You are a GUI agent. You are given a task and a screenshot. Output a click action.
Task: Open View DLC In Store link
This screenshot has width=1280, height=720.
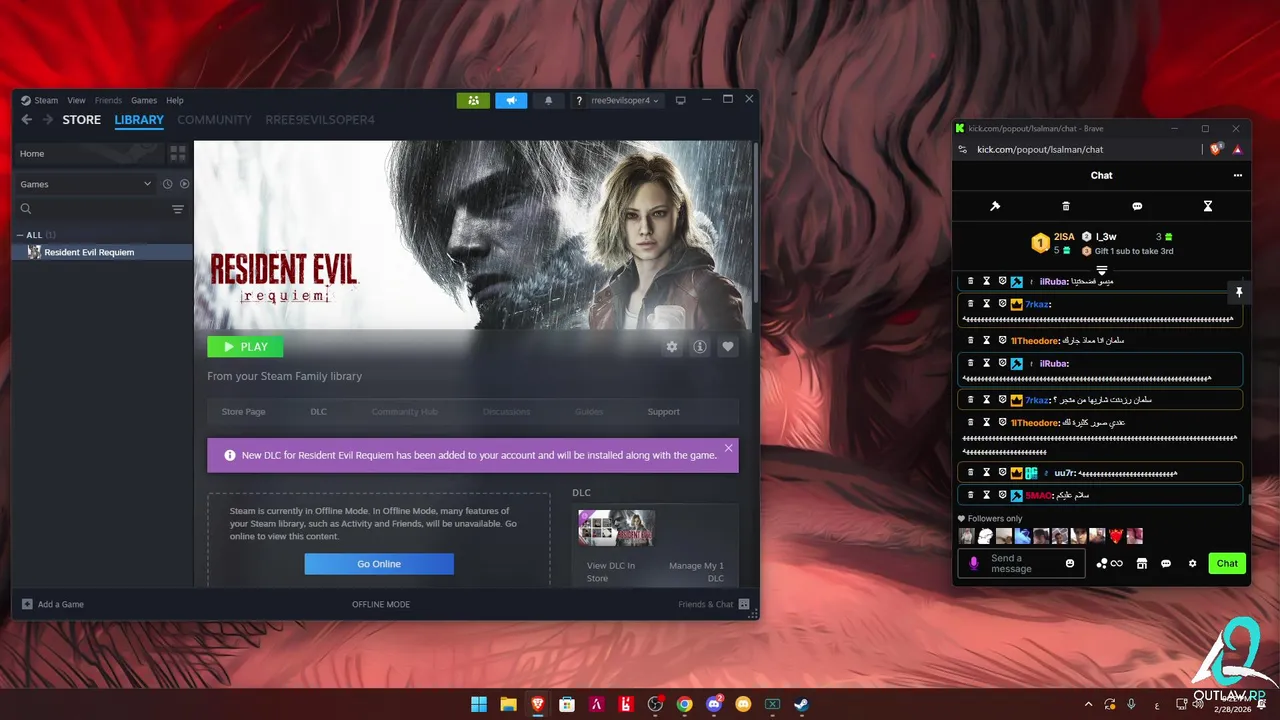click(x=611, y=572)
